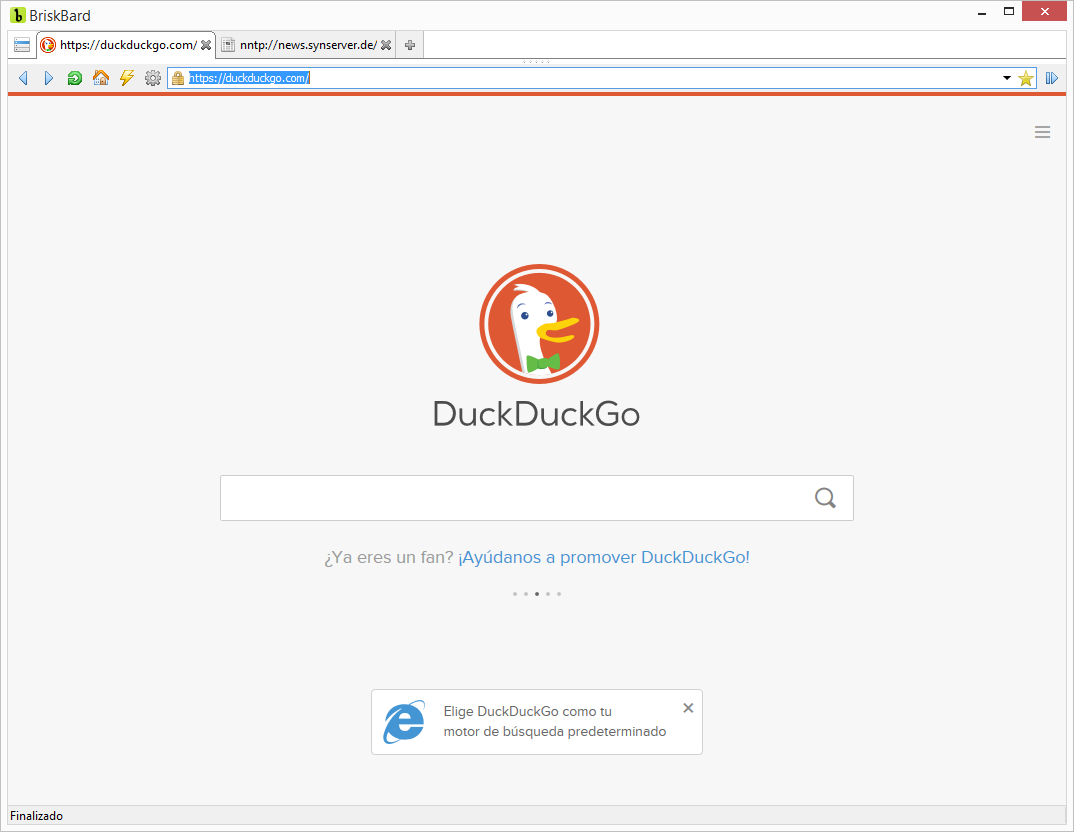Dismiss the default search engine banner
The image size is (1074, 832).
[688, 708]
